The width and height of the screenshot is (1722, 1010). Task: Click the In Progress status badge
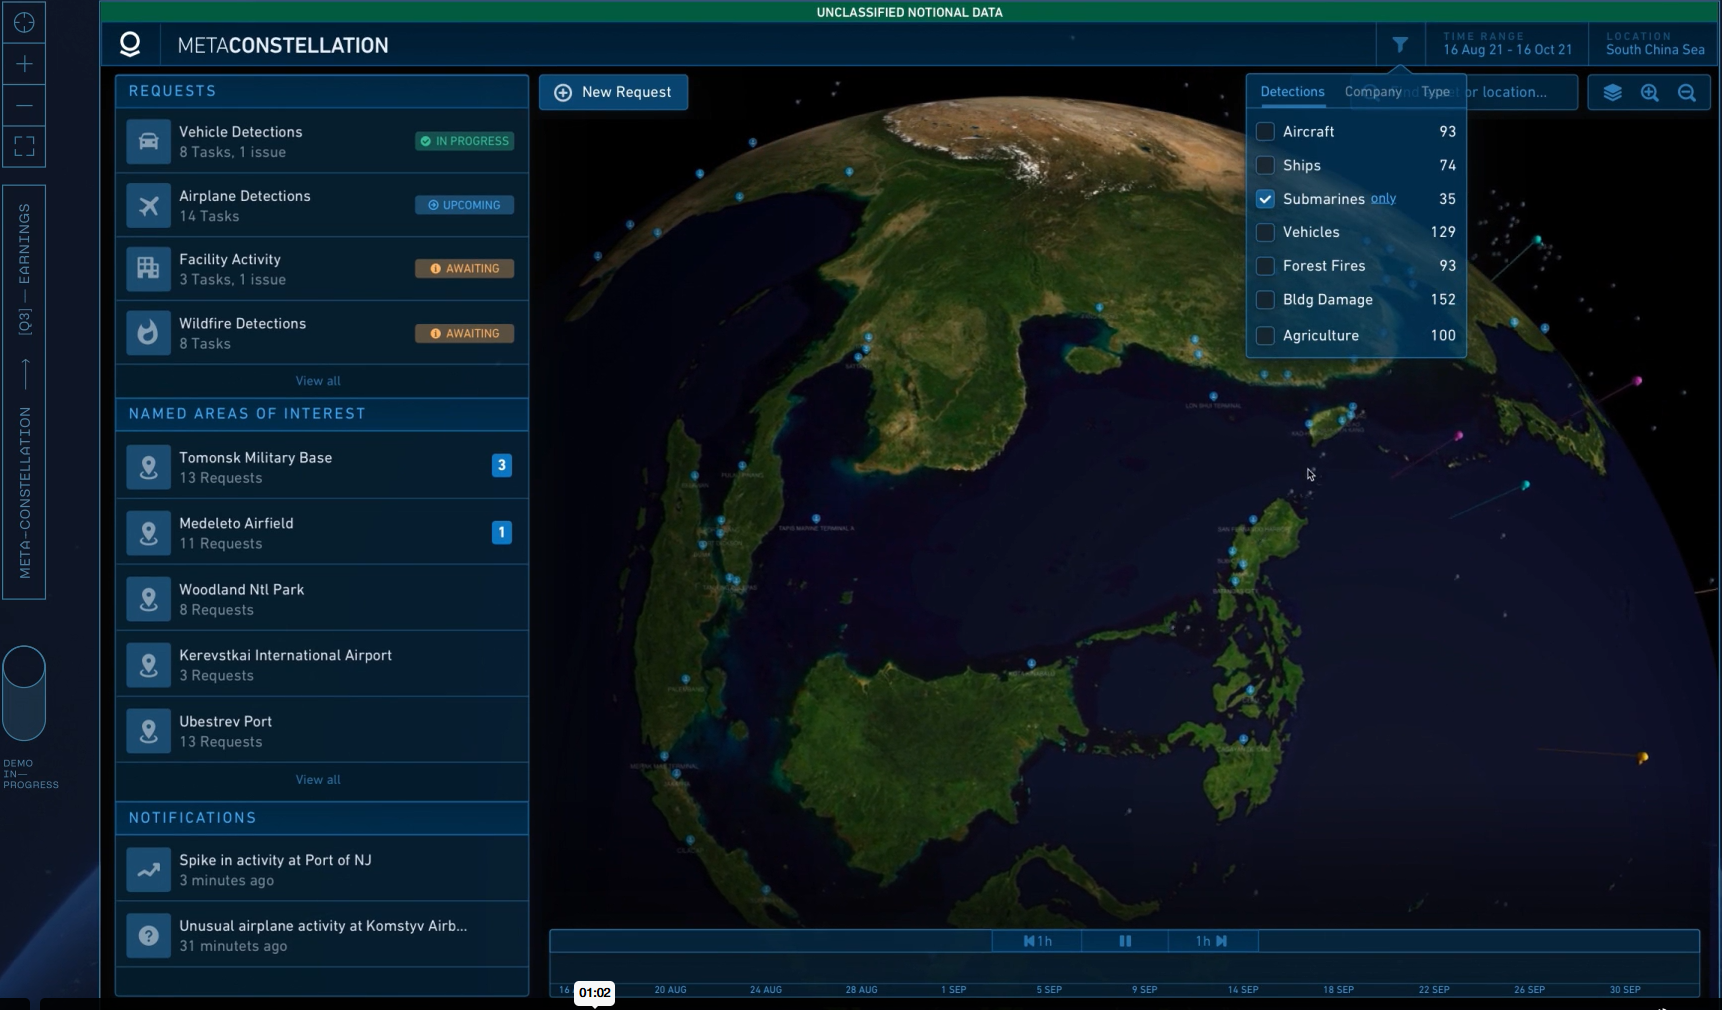(464, 141)
